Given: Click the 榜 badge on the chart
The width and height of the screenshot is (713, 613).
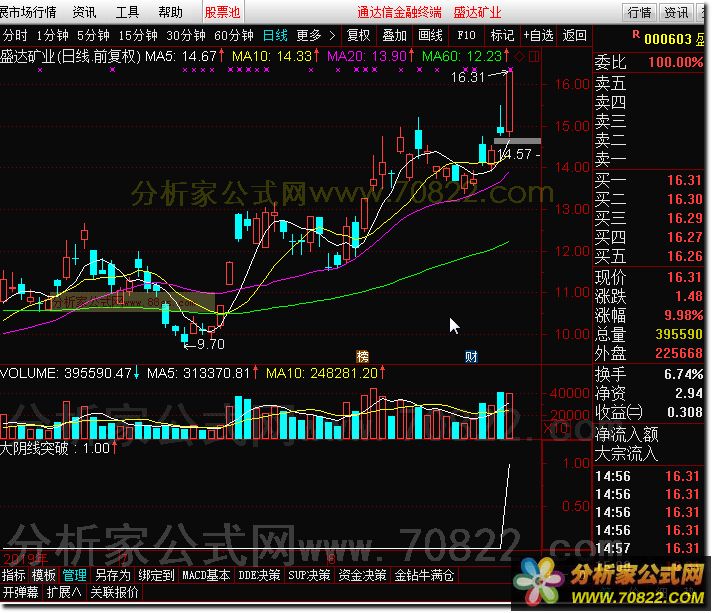Looking at the screenshot, I should (x=362, y=357).
